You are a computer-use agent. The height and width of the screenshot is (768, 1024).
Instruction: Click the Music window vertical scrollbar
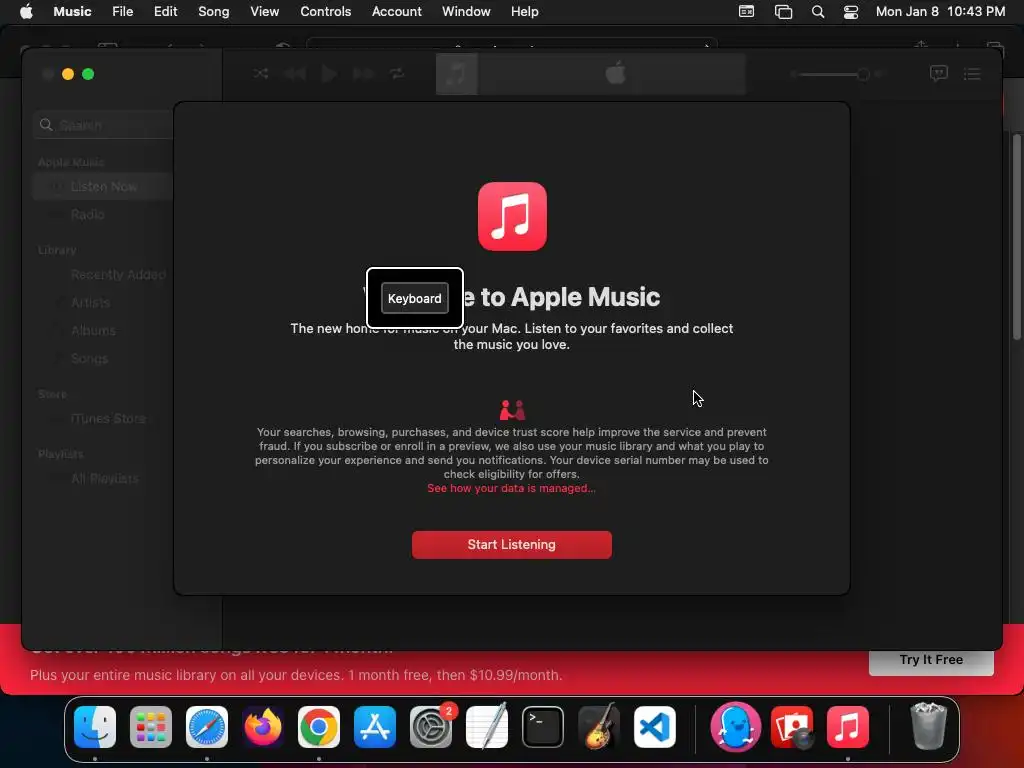click(1017, 236)
